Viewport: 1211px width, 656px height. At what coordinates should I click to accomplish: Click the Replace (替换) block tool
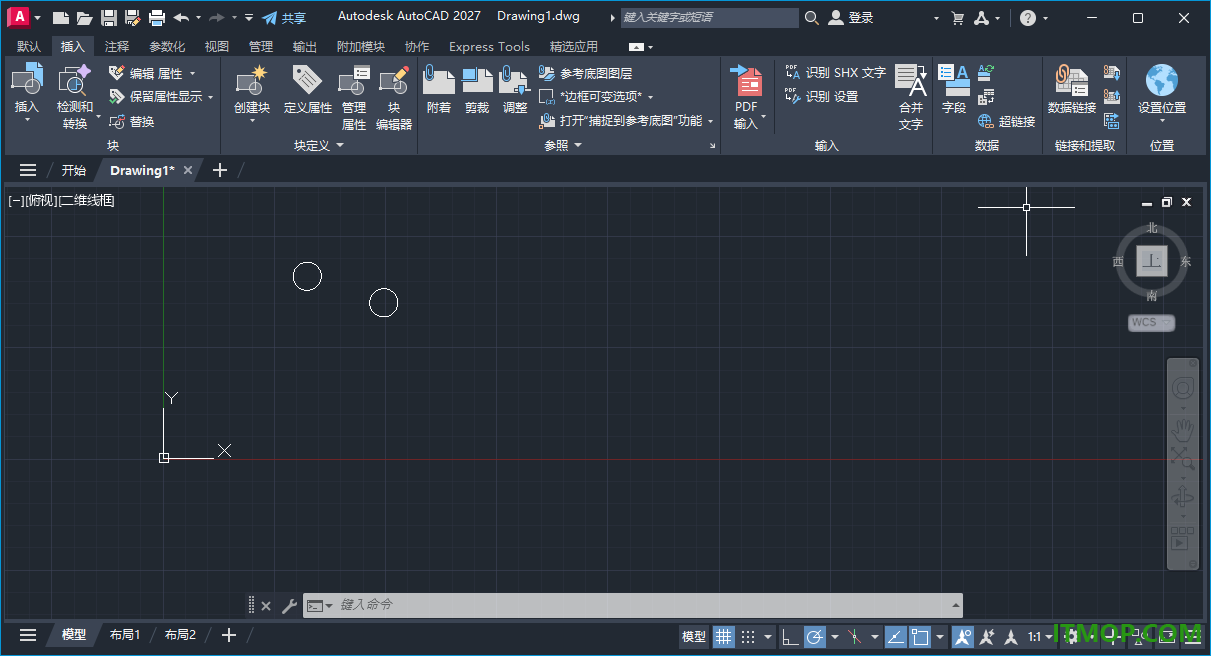132,122
